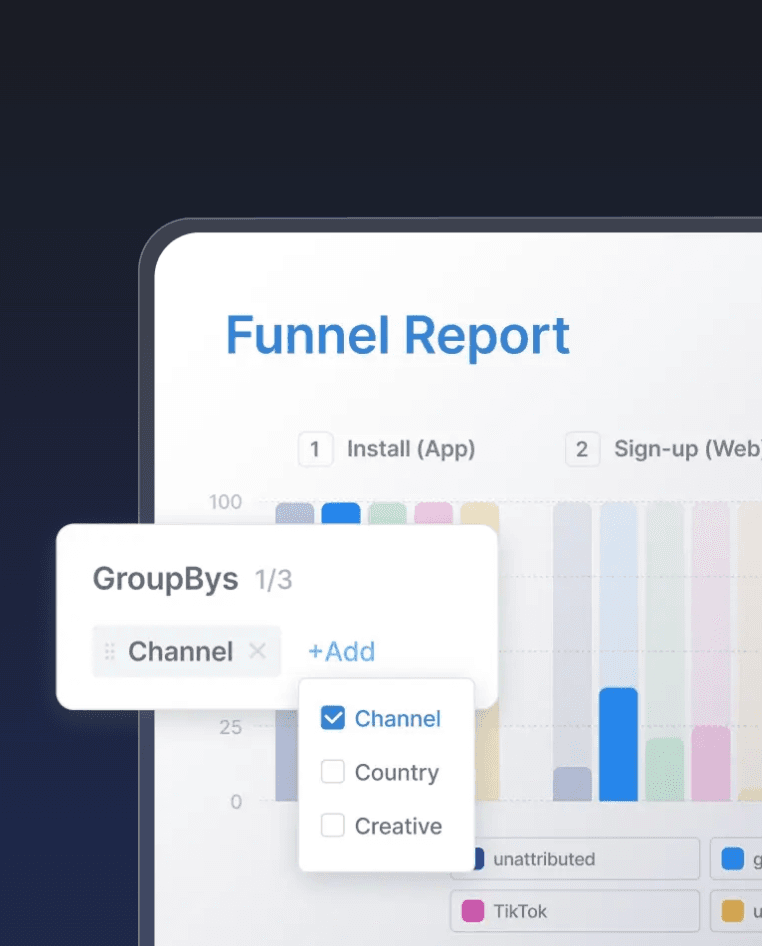The width and height of the screenshot is (762, 946).
Task: Select the Channel label in dropdown
Action: 398,719
